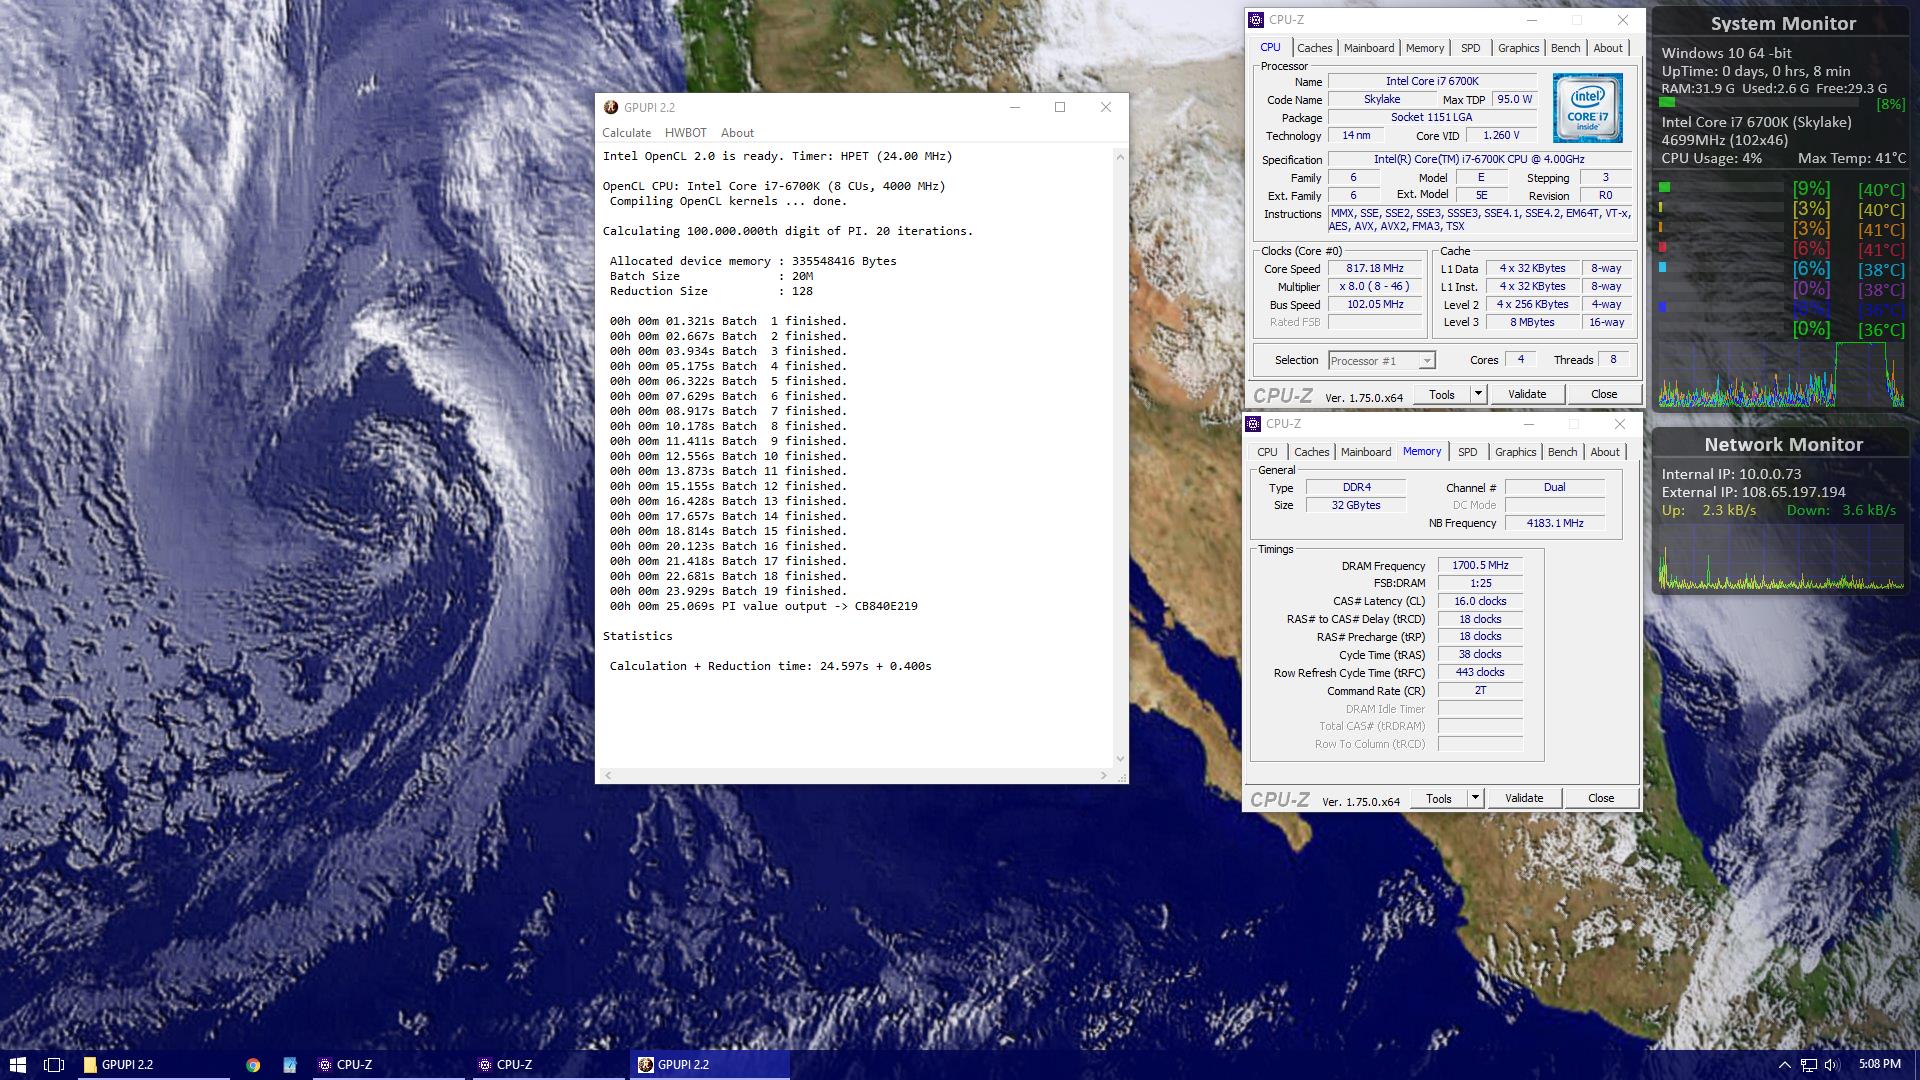The height and width of the screenshot is (1080, 1920).
Task: Open the About menu in GPUPI
Action: [x=737, y=133]
